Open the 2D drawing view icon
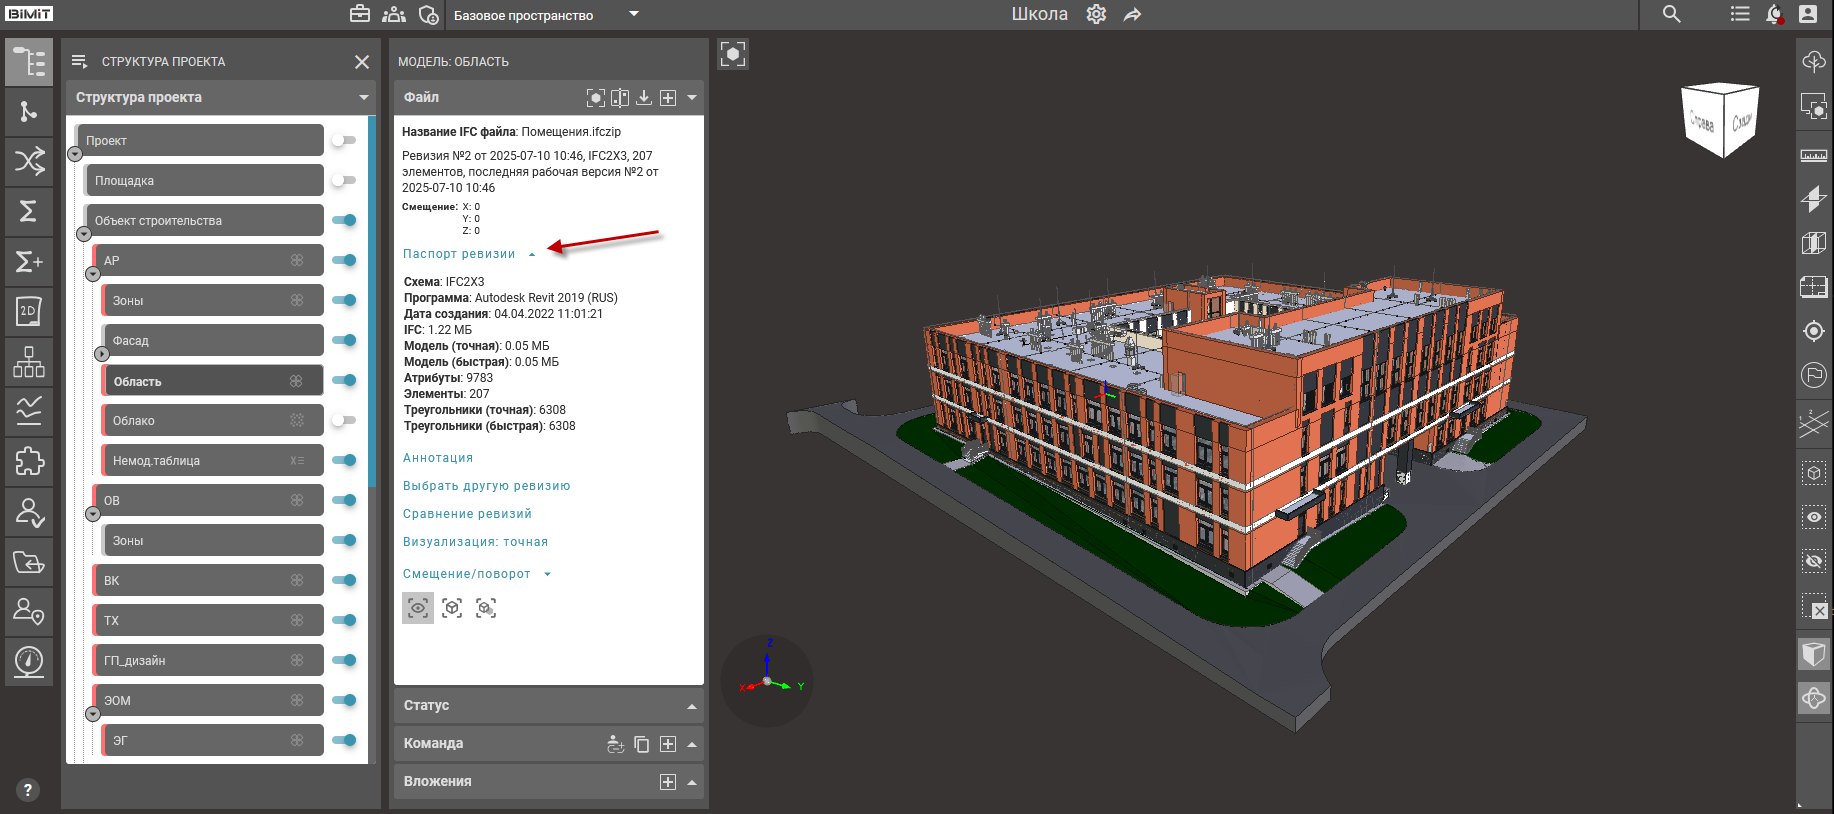The image size is (1834, 814). (x=29, y=311)
